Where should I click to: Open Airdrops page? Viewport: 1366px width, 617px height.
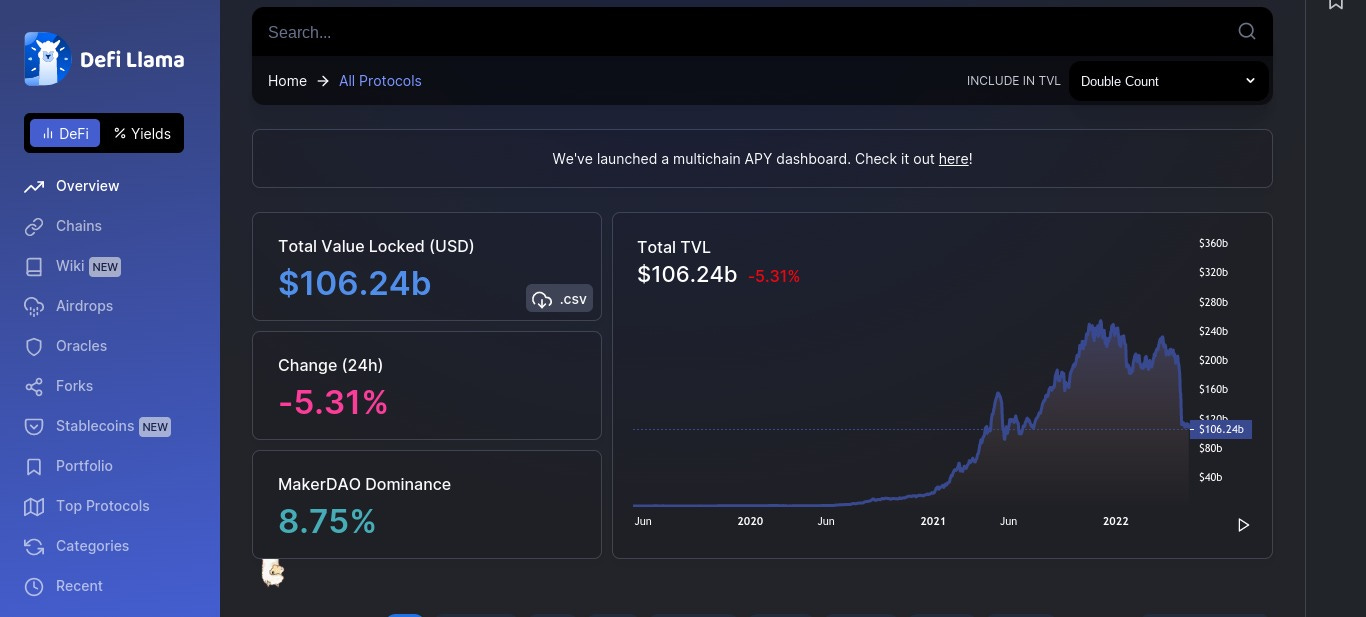84,306
